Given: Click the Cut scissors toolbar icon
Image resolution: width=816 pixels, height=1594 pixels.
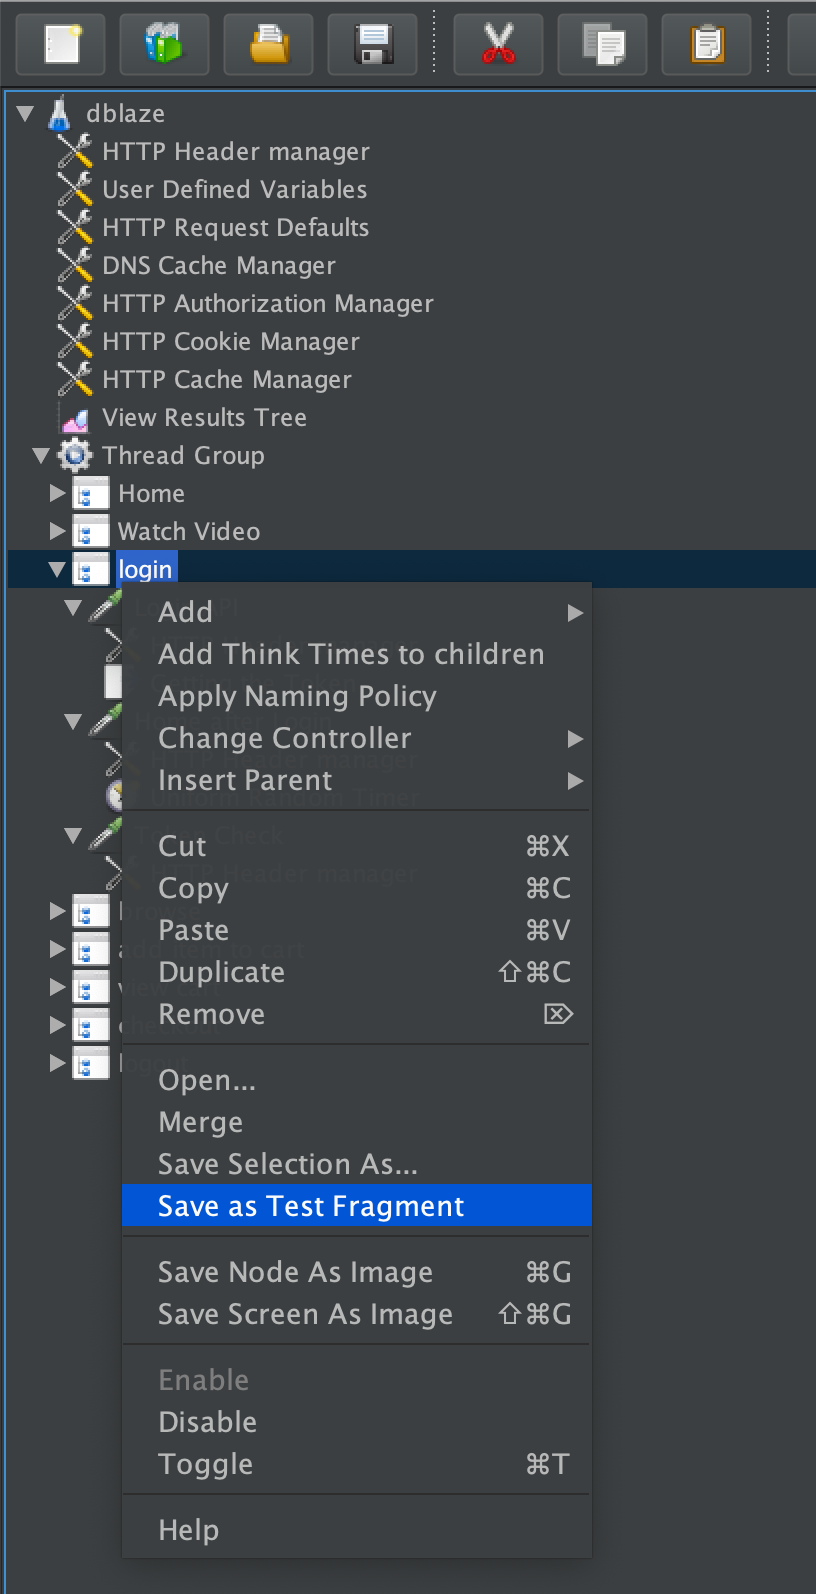Looking at the screenshot, I should point(498,44).
